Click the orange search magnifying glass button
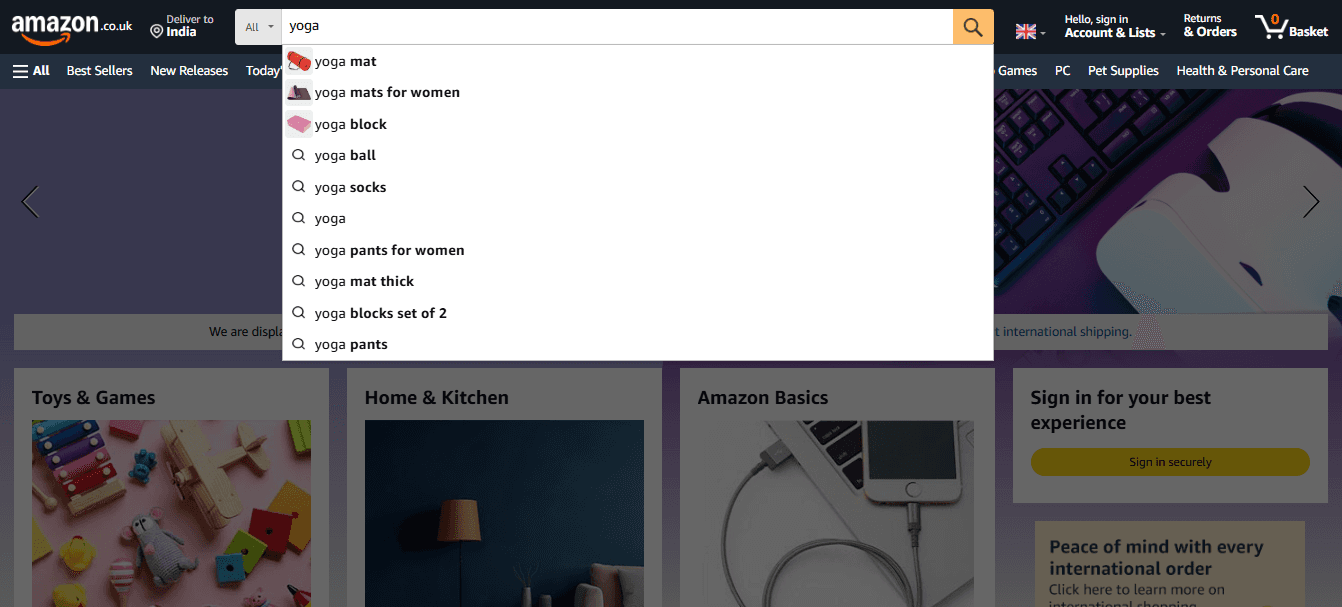 pyautogui.click(x=971, y=26)
